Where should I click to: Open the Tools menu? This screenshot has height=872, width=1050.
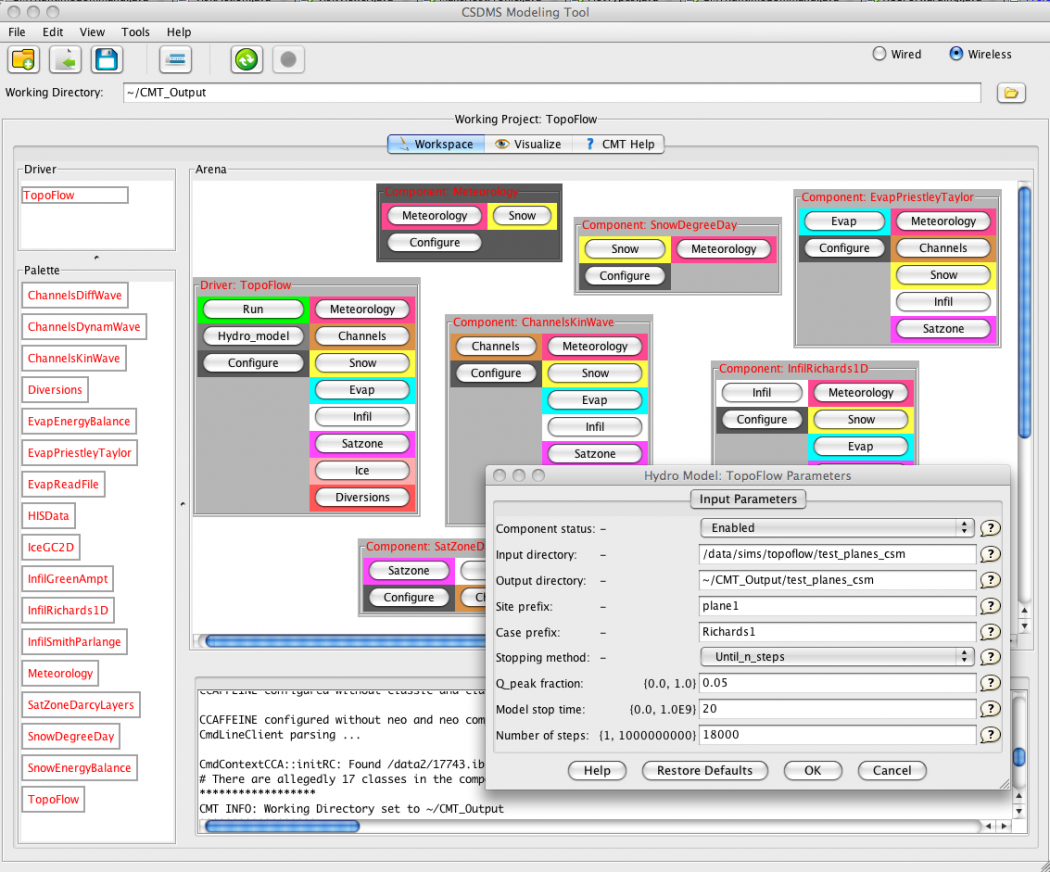[135, 32]
